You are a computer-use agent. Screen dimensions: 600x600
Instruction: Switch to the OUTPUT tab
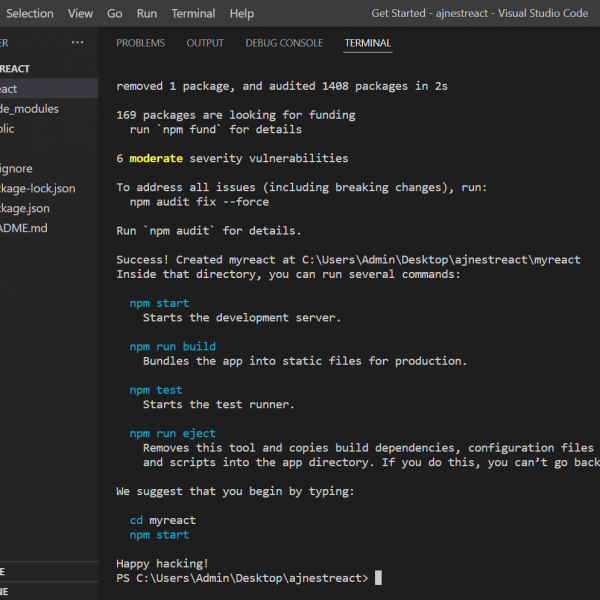(x=205, y=43)
